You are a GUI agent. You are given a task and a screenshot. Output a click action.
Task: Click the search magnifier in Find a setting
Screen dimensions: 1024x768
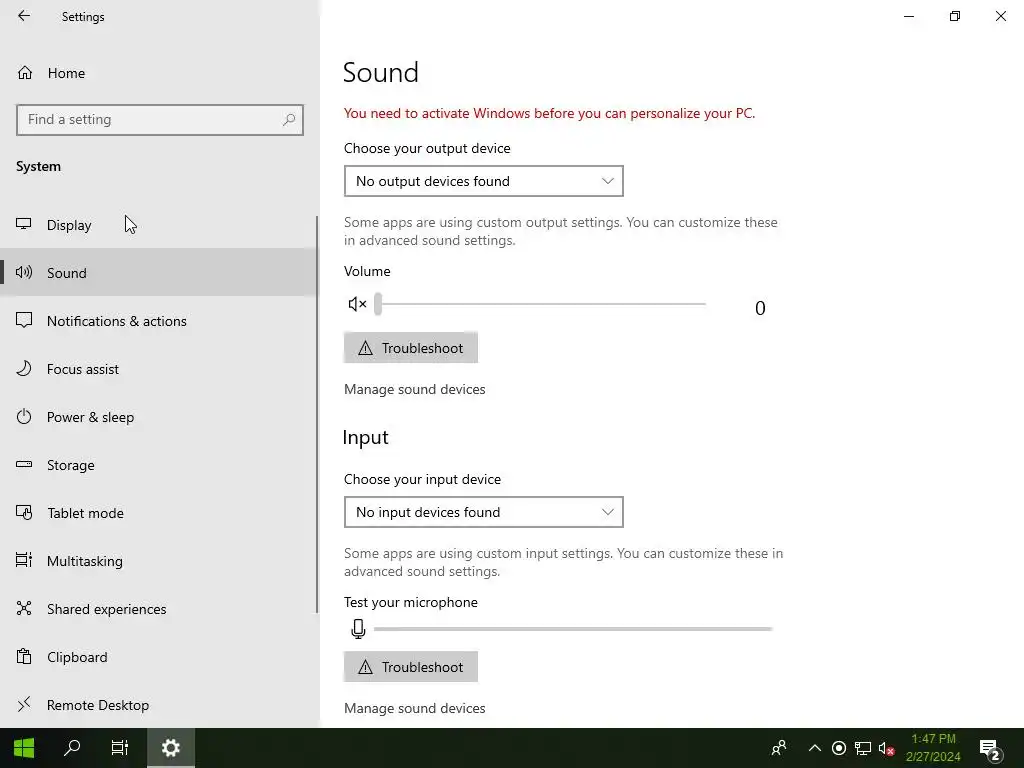click(x=289, y=120)
